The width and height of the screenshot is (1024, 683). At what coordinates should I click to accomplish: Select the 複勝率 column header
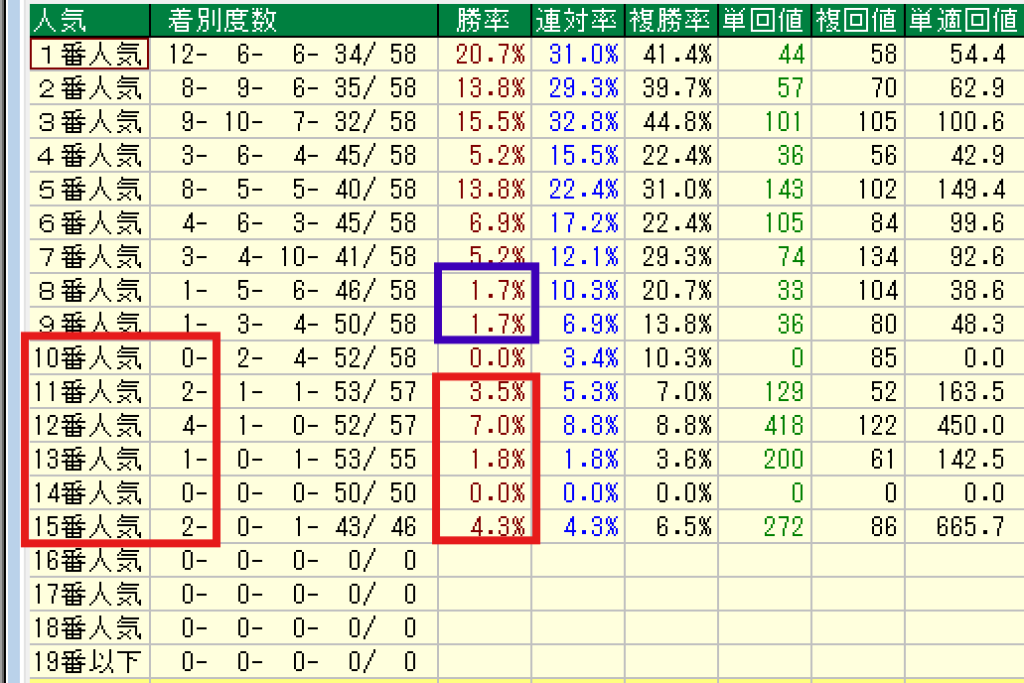point(669,19)
